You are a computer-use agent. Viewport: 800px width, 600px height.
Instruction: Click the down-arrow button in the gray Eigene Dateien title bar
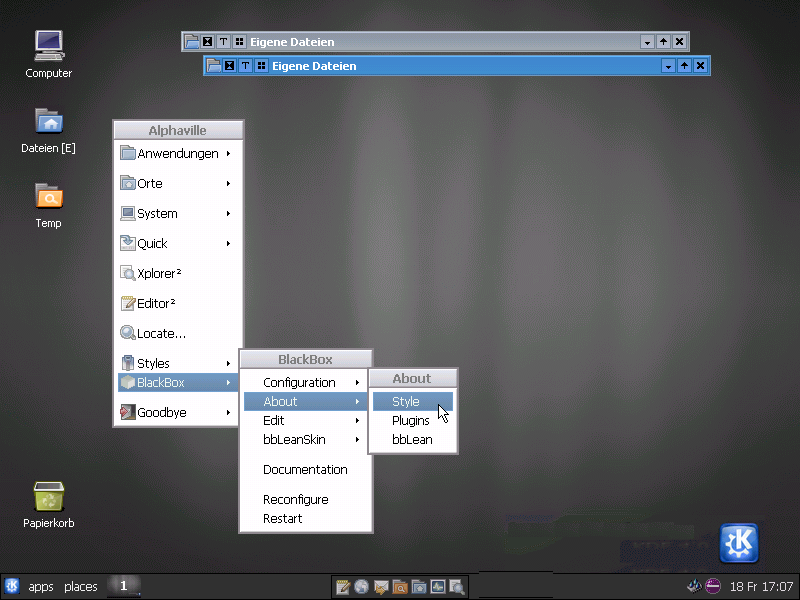pos(647,42)
